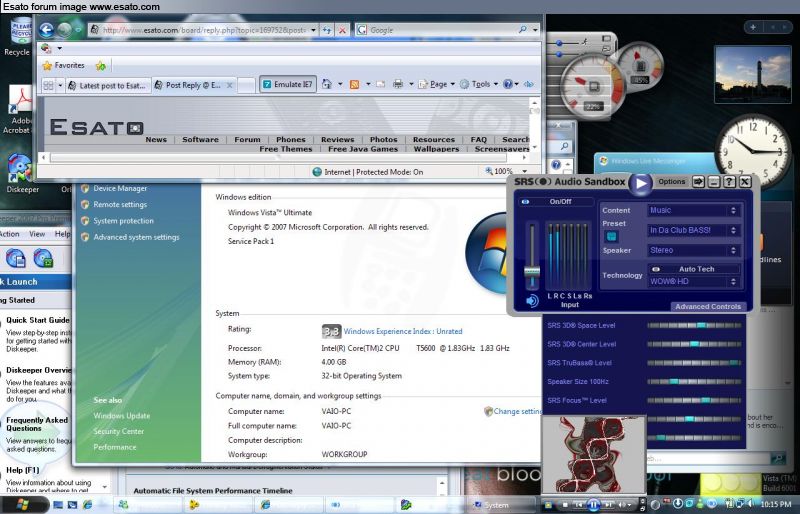
Task: Click the IE address bar URL field
Action: pyautogui.click(x=203, y=30)
